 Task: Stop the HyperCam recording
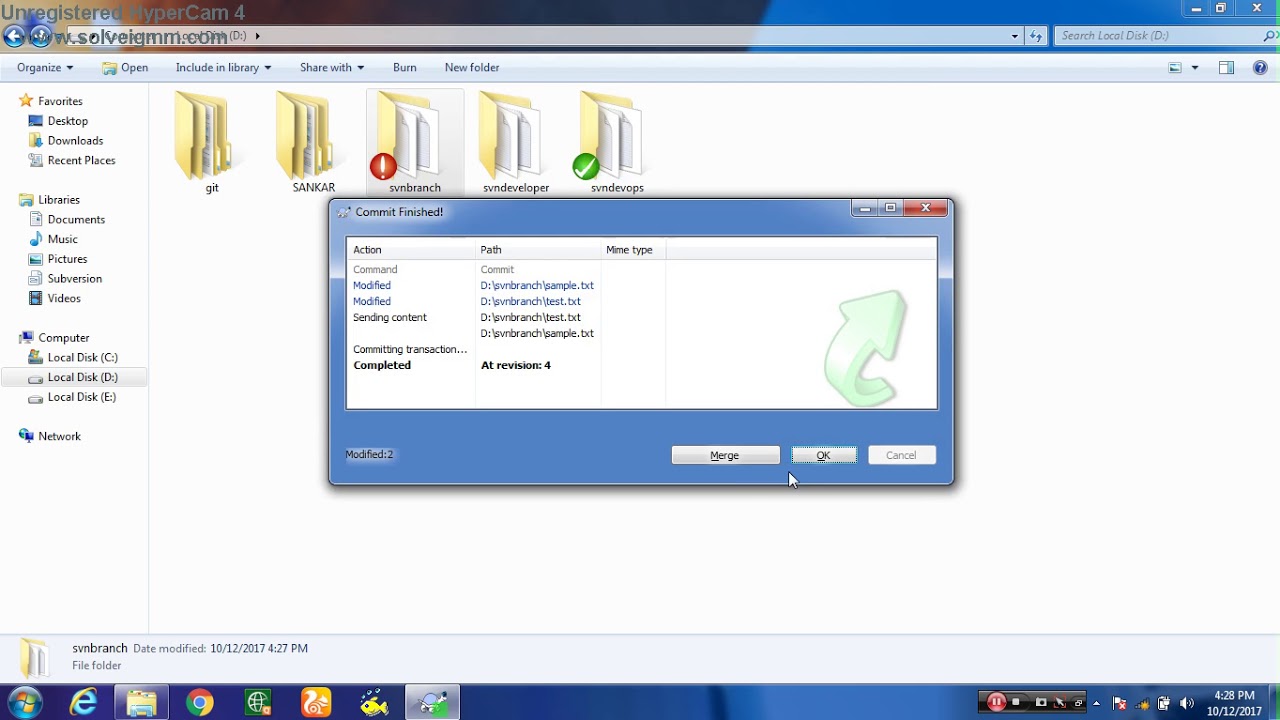tap(1017, 702)
